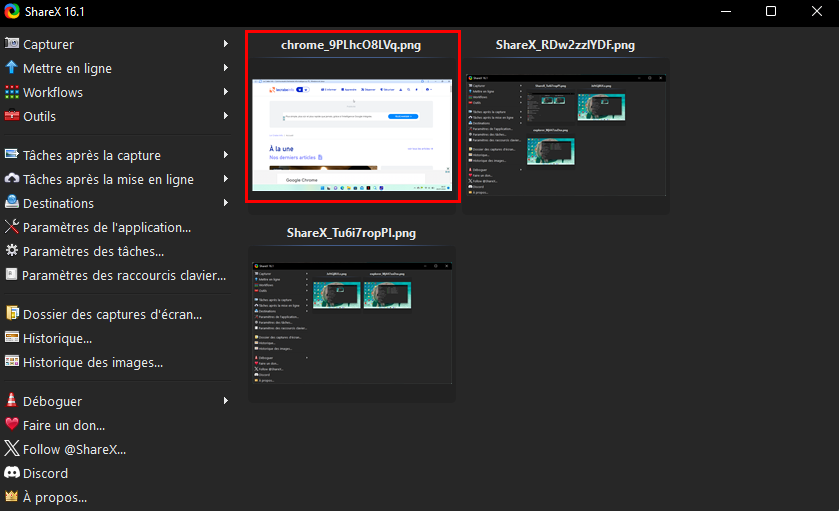Expand the Tâches après la capture arrow

[x=226, y=155]
